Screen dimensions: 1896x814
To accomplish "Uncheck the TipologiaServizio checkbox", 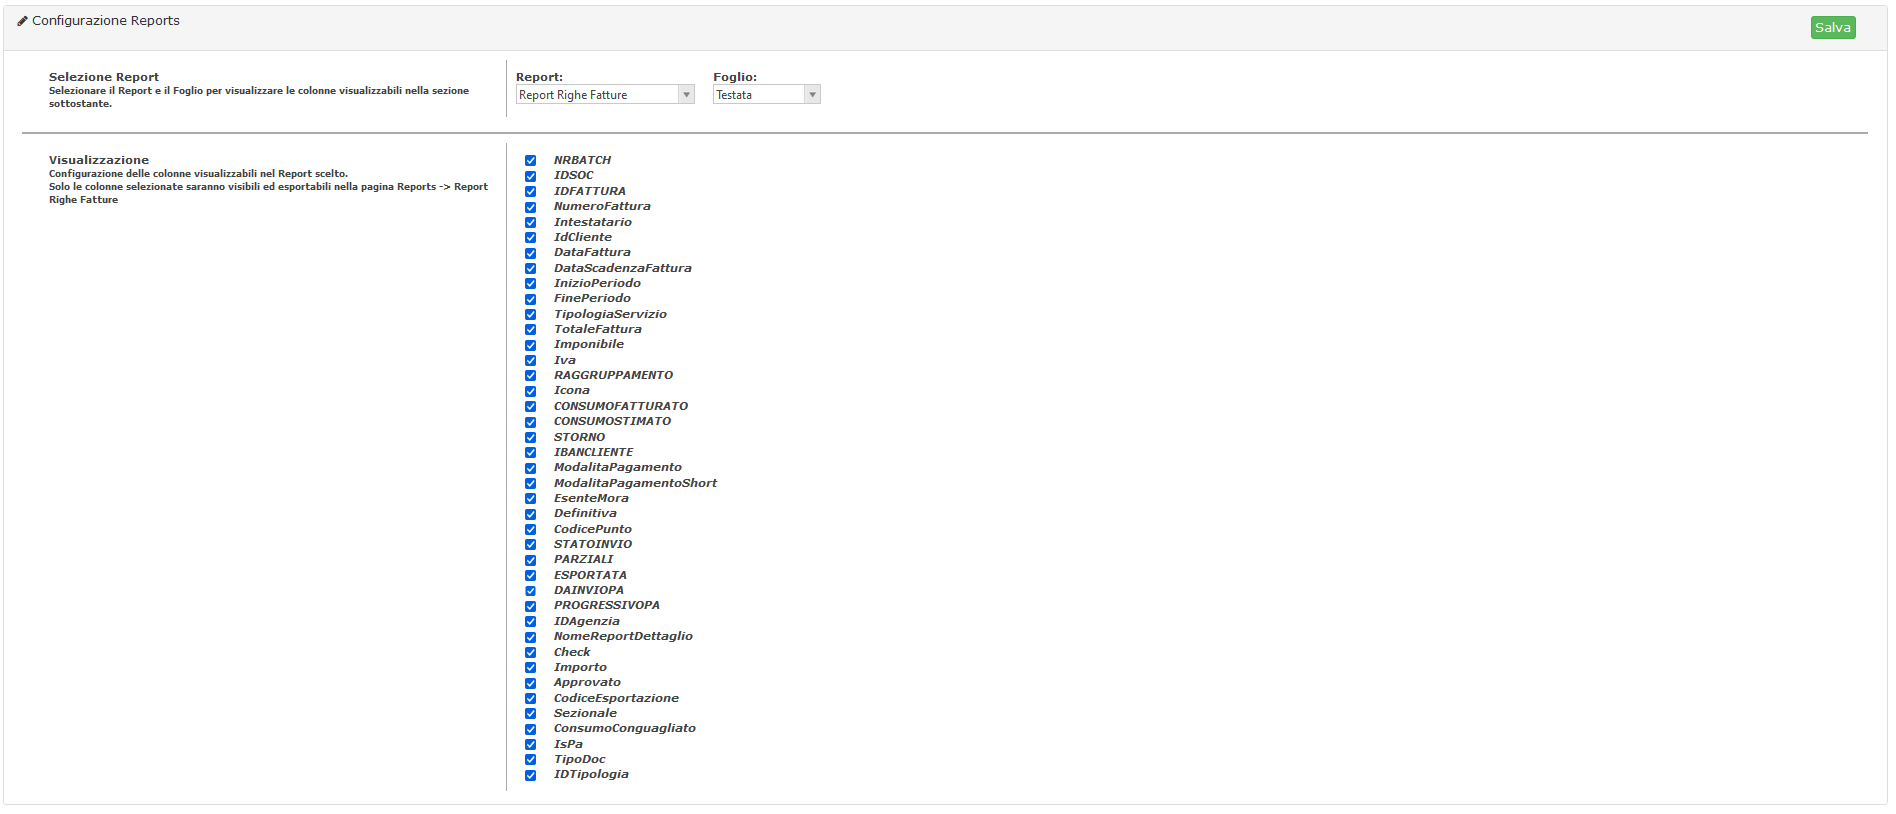I will coord(530,314).
